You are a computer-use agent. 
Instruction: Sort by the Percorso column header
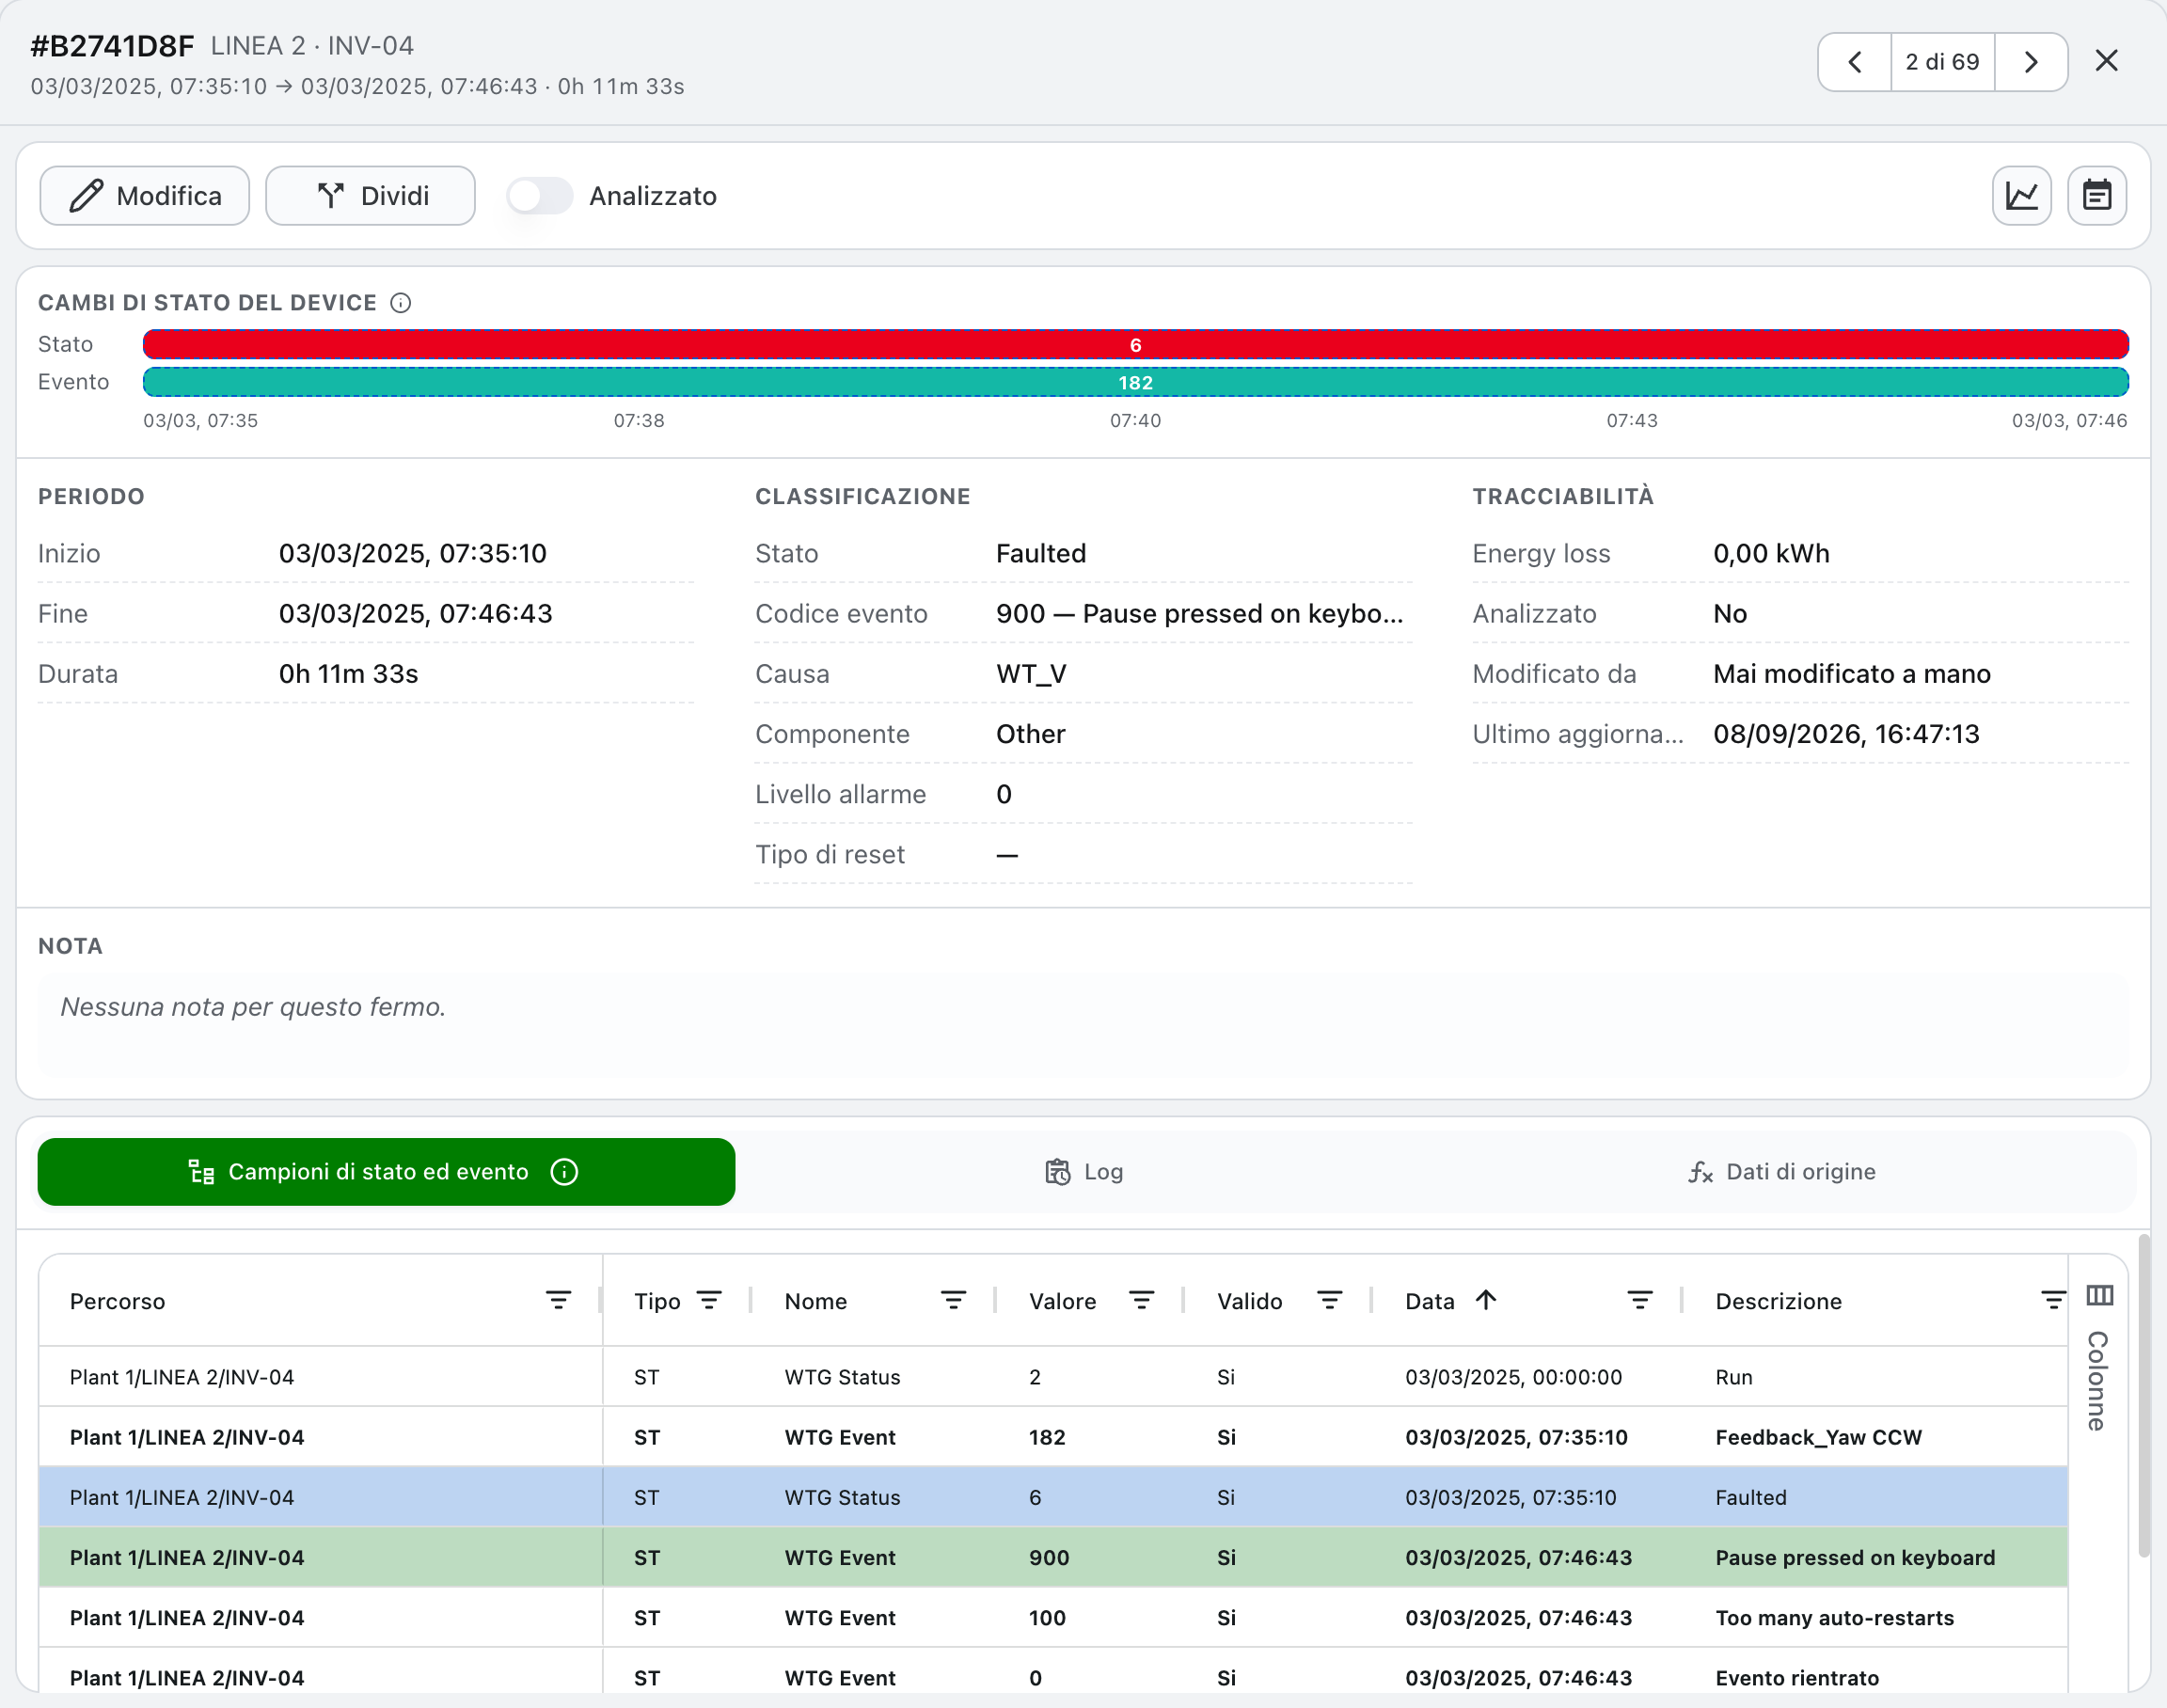click(x=117, y=1301)
